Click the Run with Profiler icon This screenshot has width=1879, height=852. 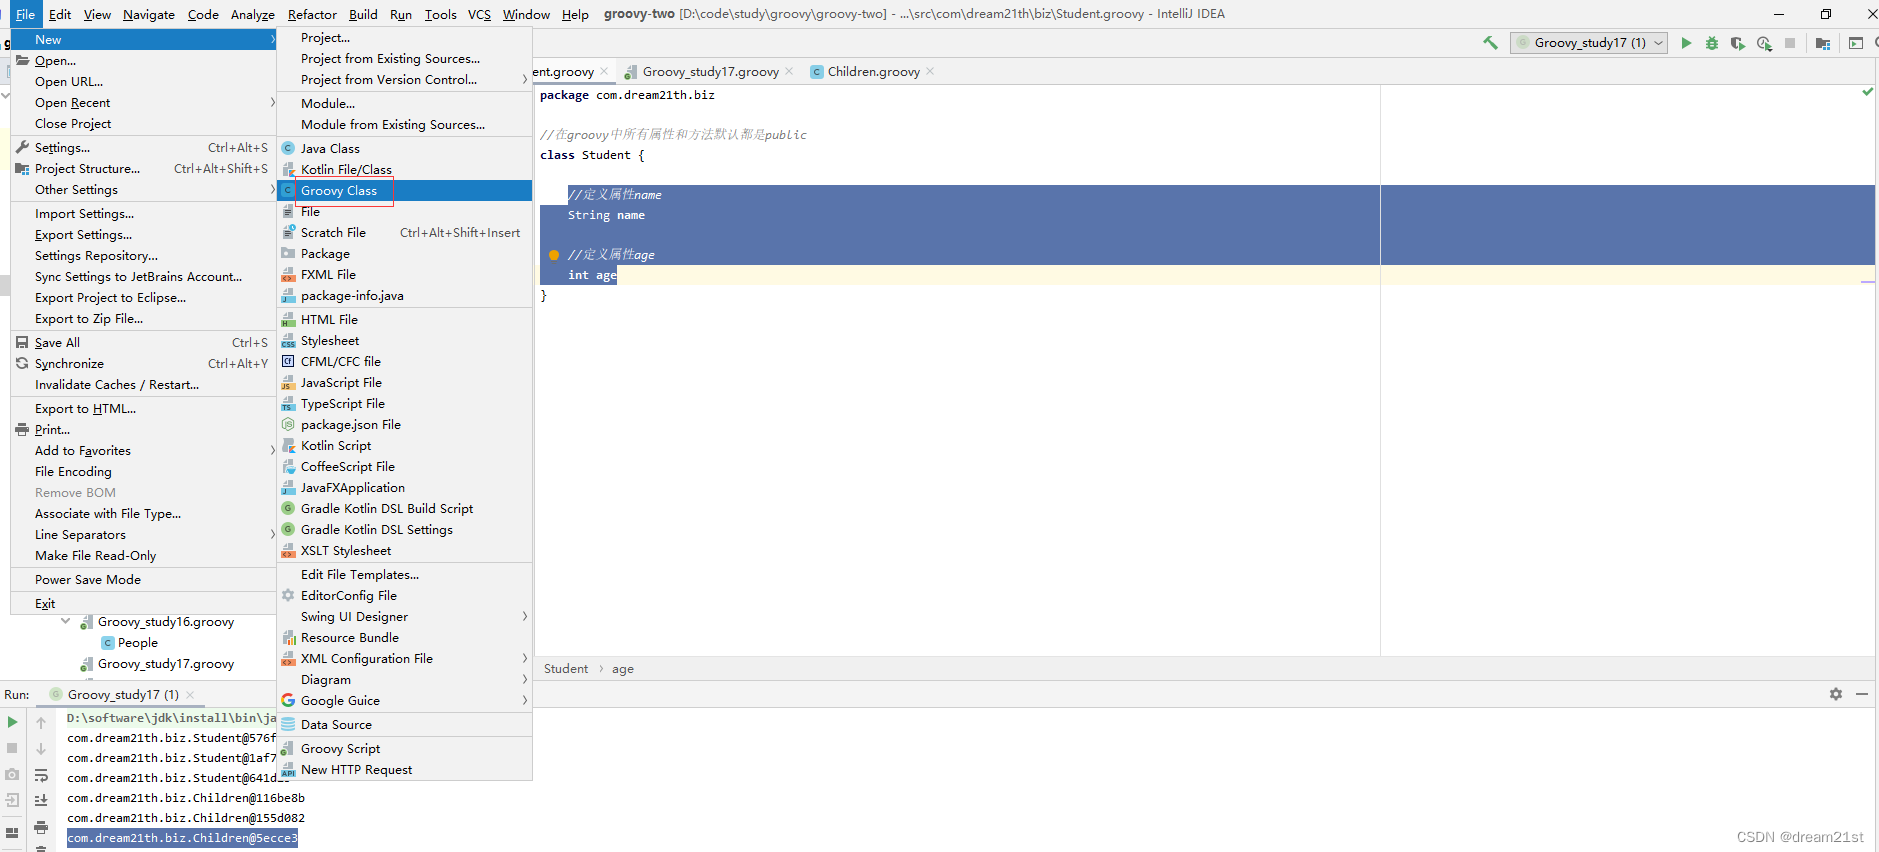pos(1764,43)
